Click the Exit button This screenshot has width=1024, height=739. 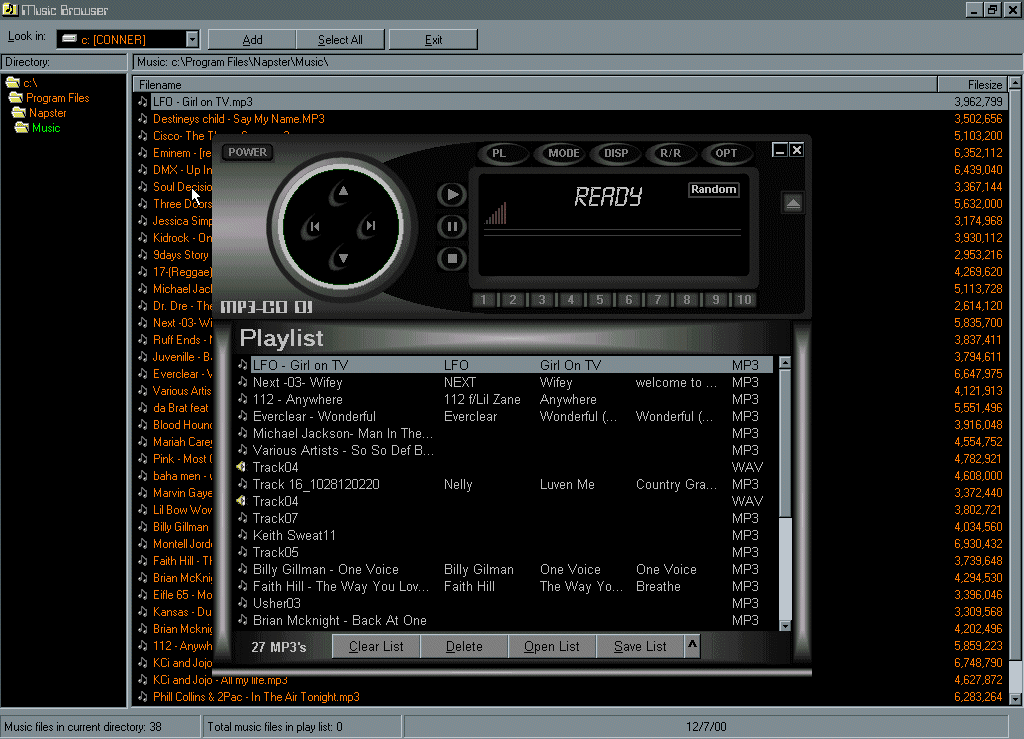[x=434, y=40]
